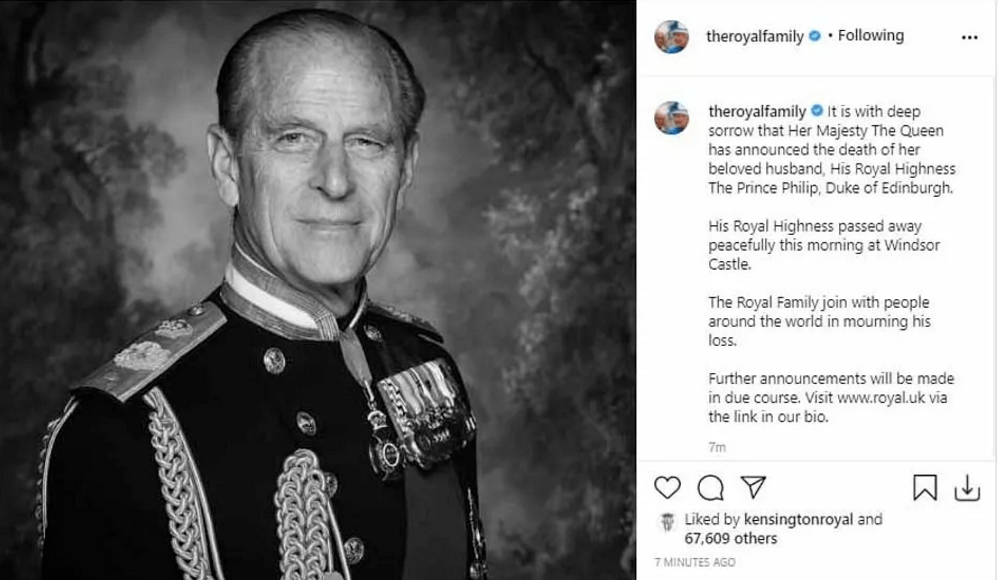The image size is (998, 580).
Task: Click the black-and-white portrait photo
Action: 318,290
